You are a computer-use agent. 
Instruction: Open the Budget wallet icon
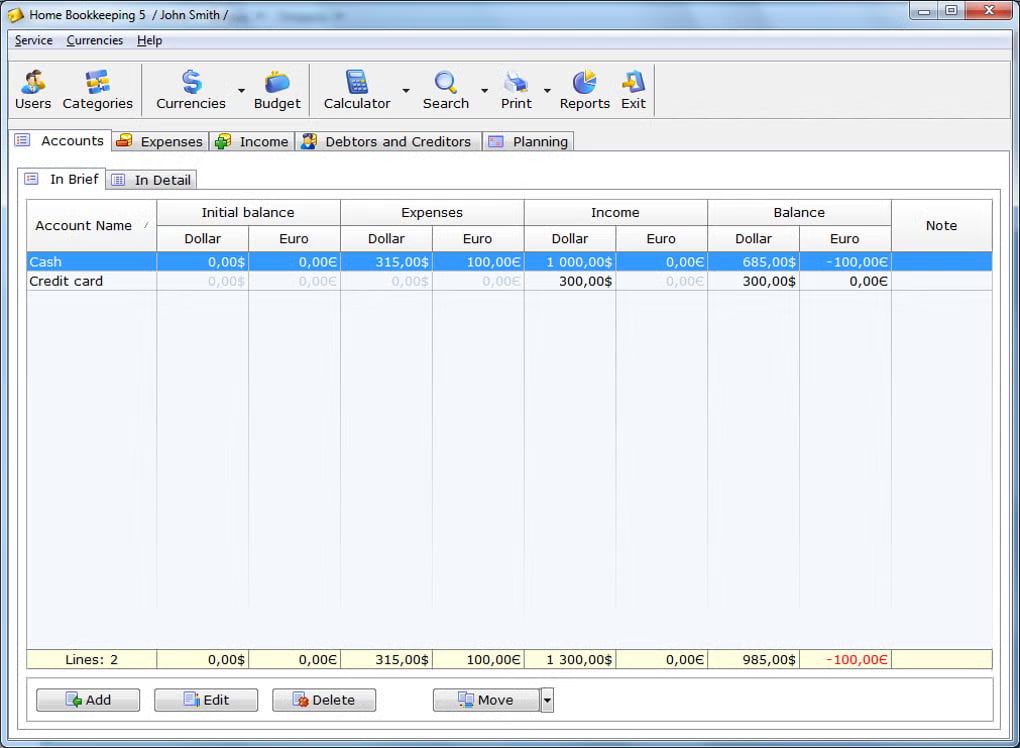277,90
